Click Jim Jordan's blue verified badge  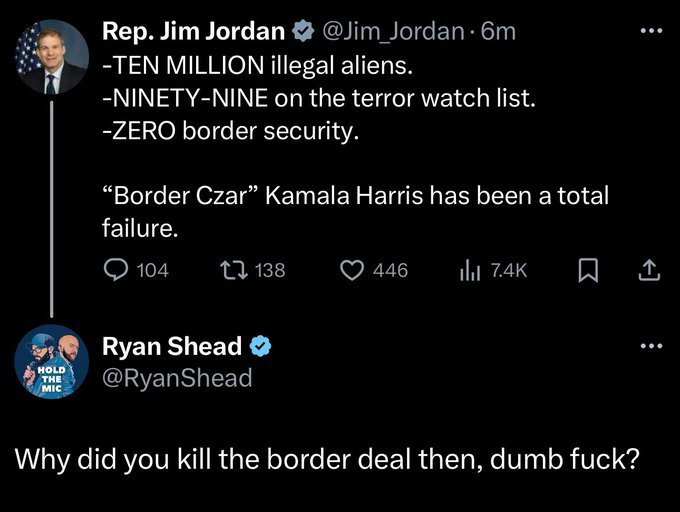pyautogui.click(x=303, y=31)
